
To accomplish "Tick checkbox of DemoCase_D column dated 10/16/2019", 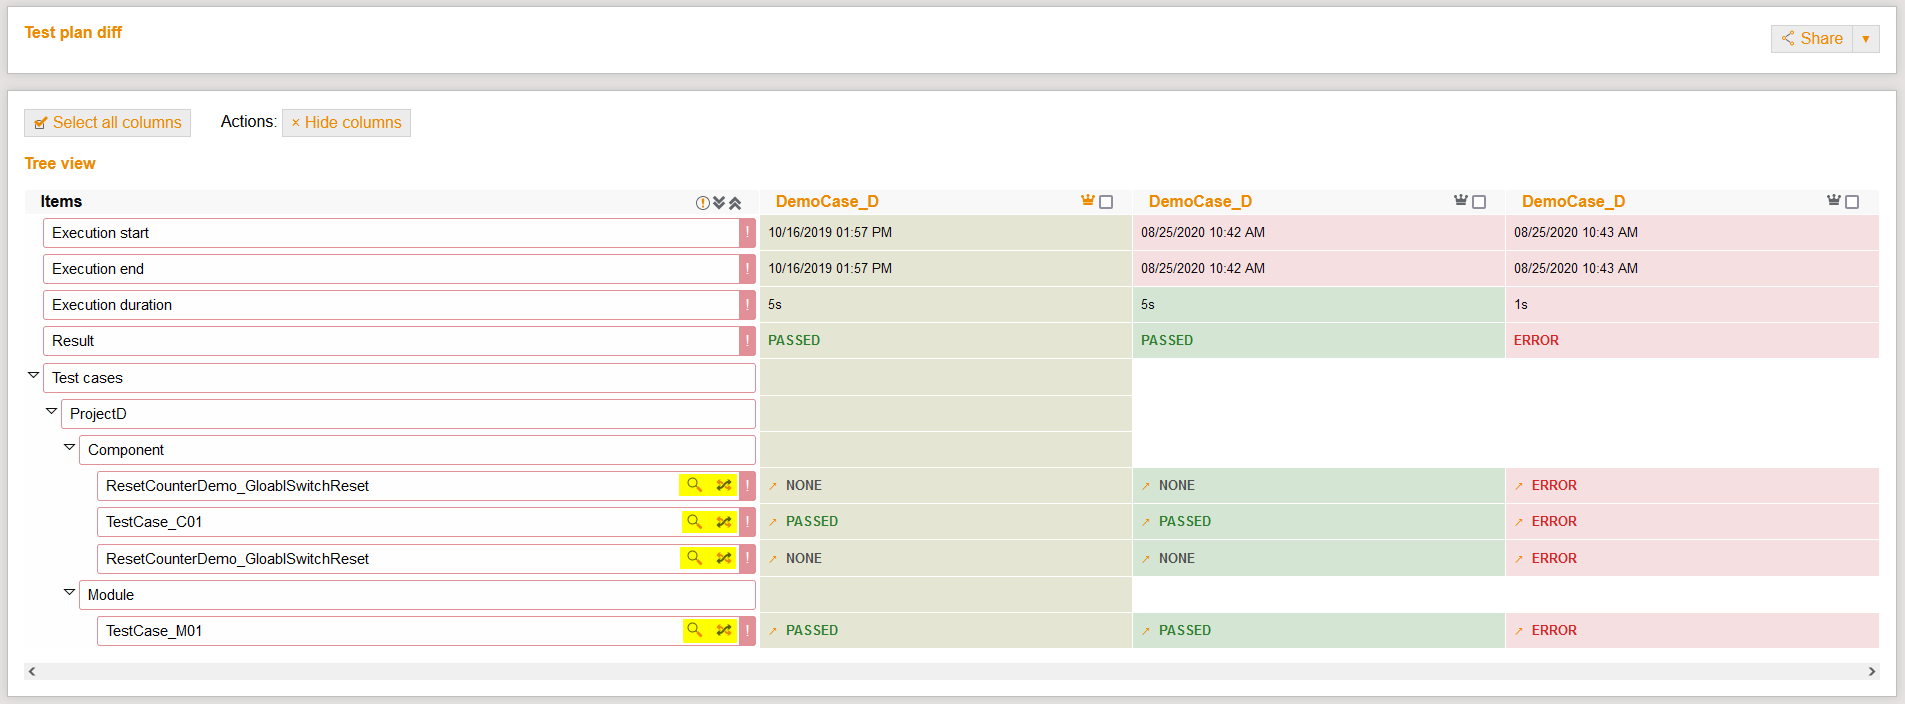I will [1106, 202].
